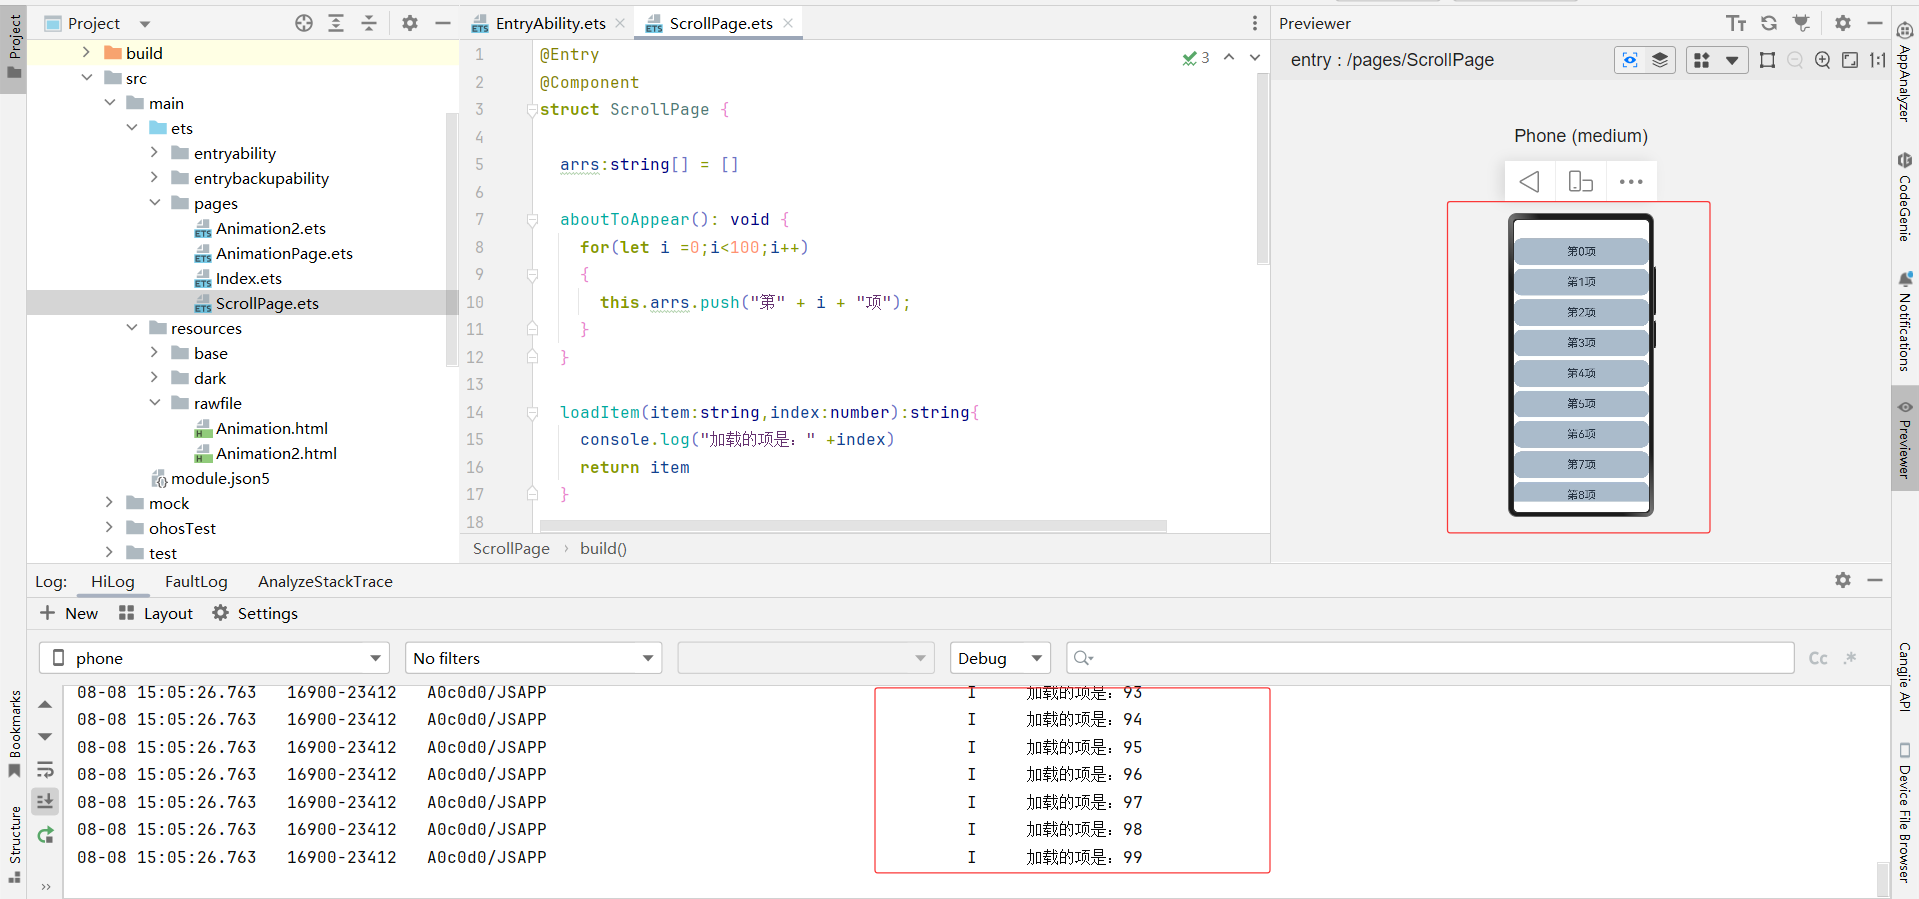Click the New button in log toolbar
Screen dimensions: 1919x899
(69, 613)
